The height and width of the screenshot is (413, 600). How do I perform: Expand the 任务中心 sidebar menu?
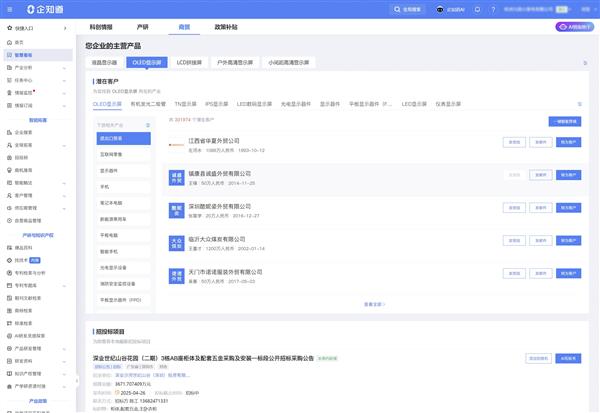66,80
